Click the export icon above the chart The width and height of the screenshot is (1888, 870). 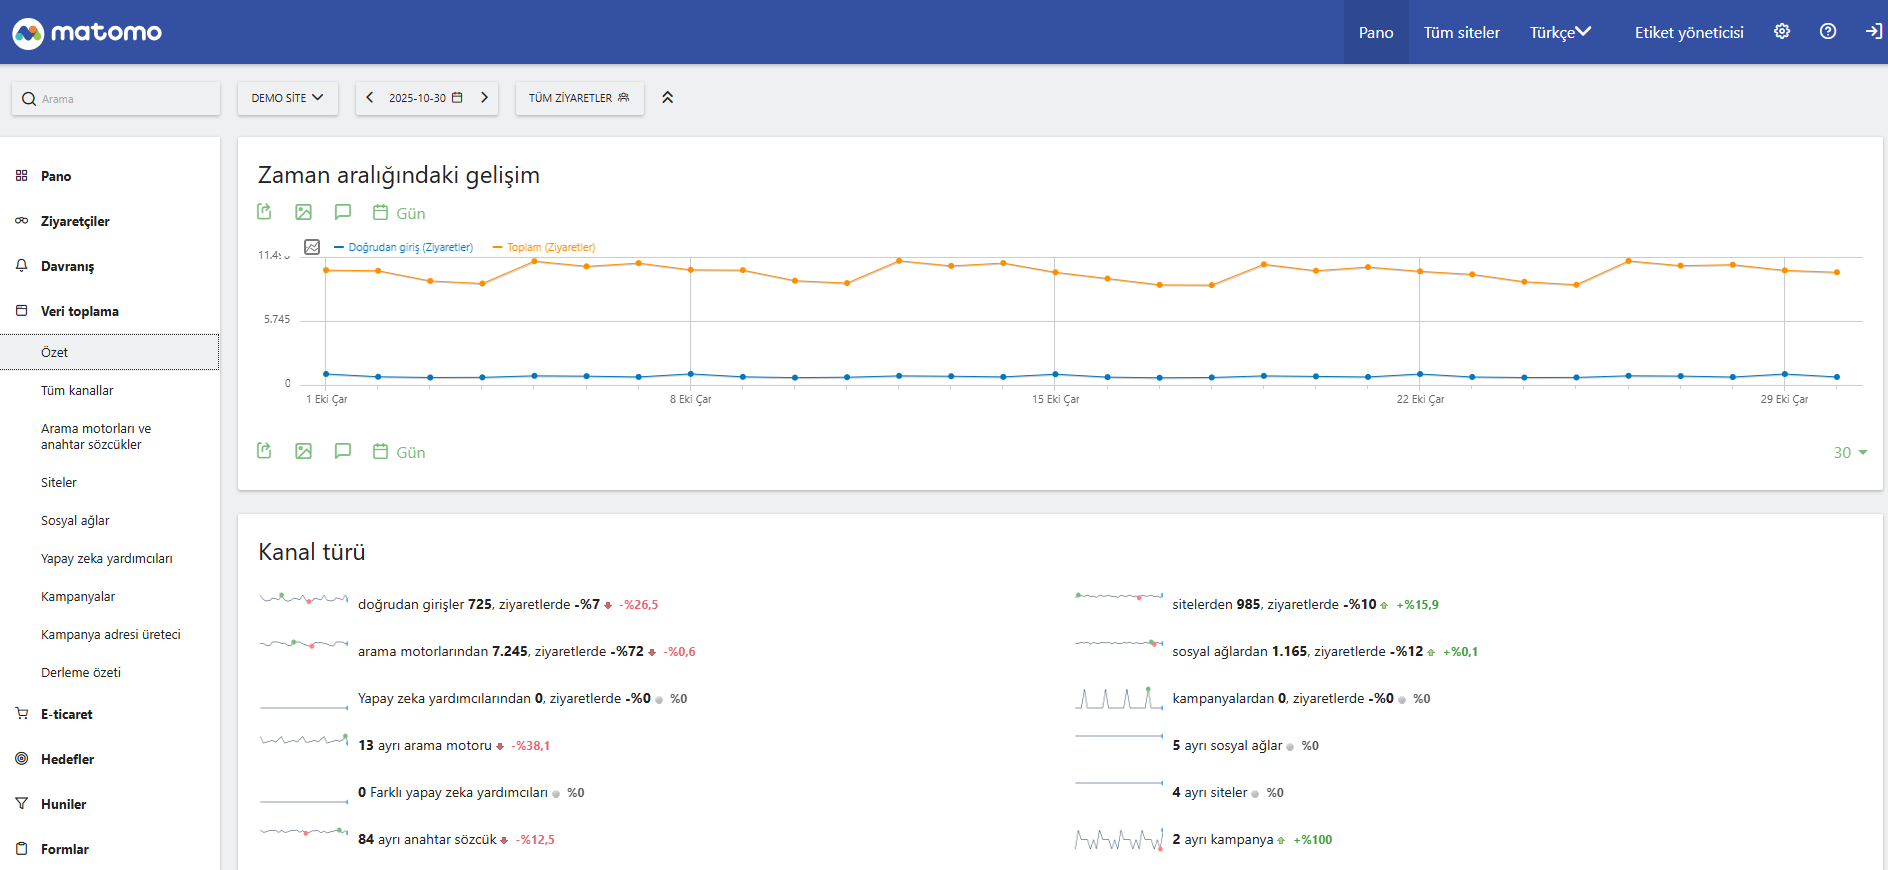[264, 212]
